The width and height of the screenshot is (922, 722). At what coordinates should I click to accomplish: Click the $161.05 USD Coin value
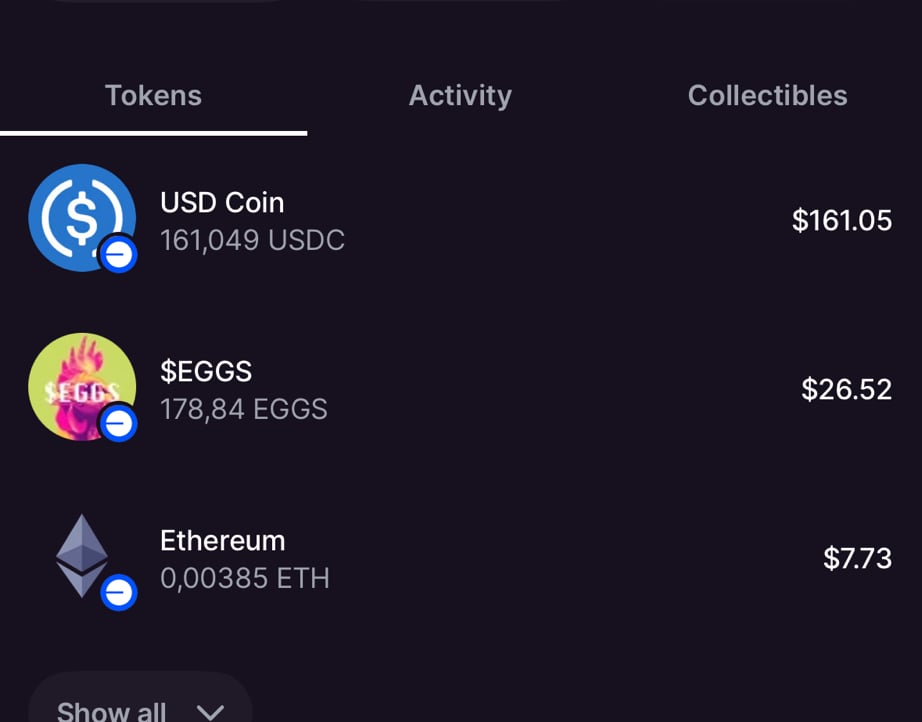click(x=841, y=221)
